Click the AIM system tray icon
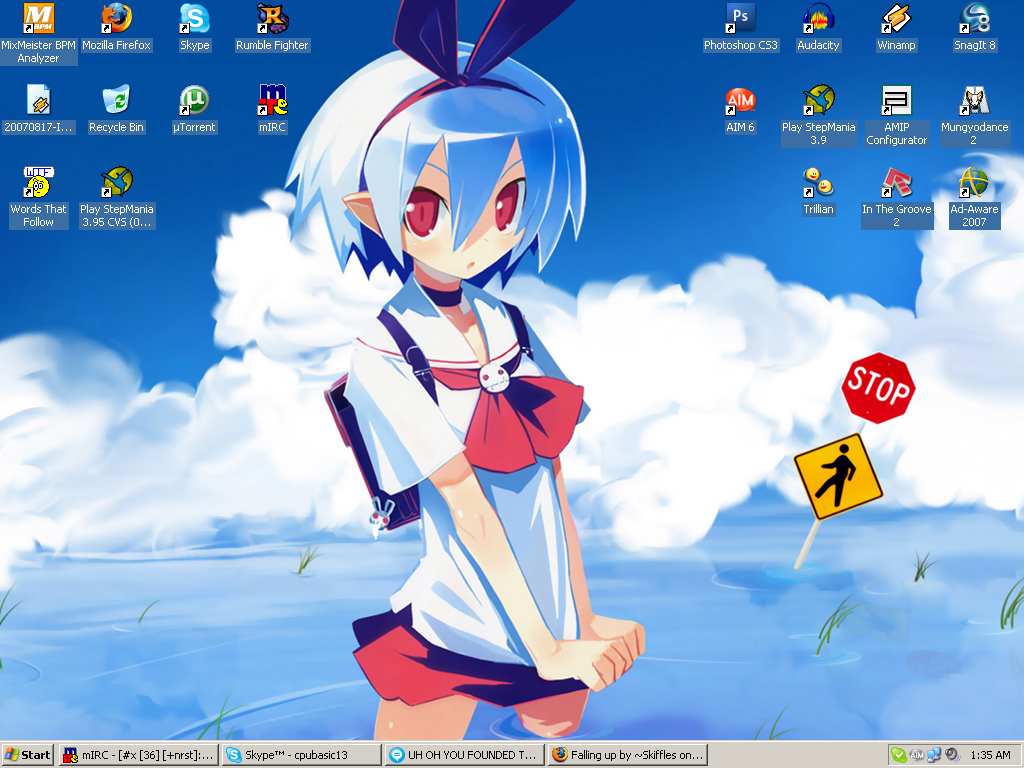The height and width of the screenshot is (768, 1024). (x=917, y=755)
